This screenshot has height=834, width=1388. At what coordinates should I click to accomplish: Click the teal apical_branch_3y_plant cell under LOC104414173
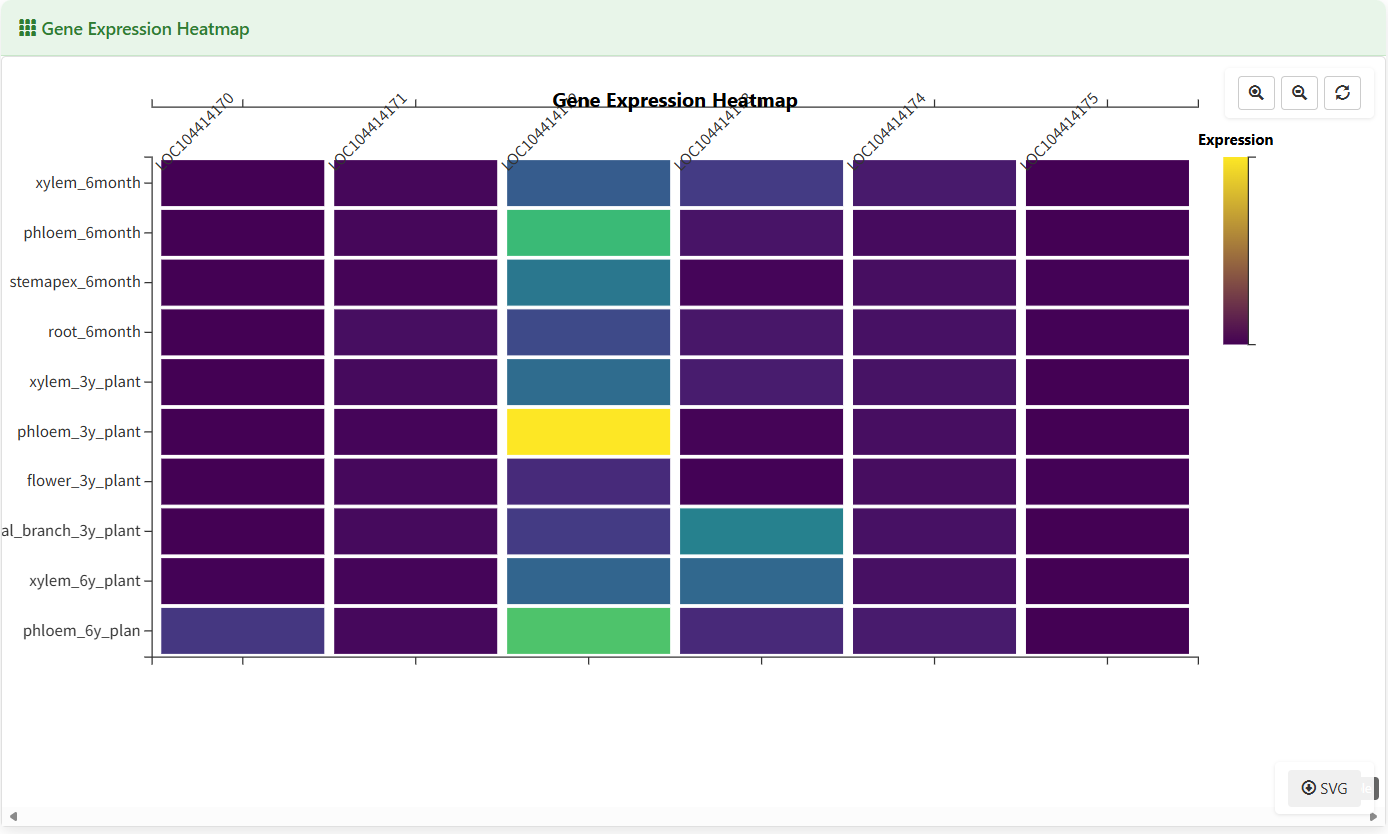click(x=761, y=530)
